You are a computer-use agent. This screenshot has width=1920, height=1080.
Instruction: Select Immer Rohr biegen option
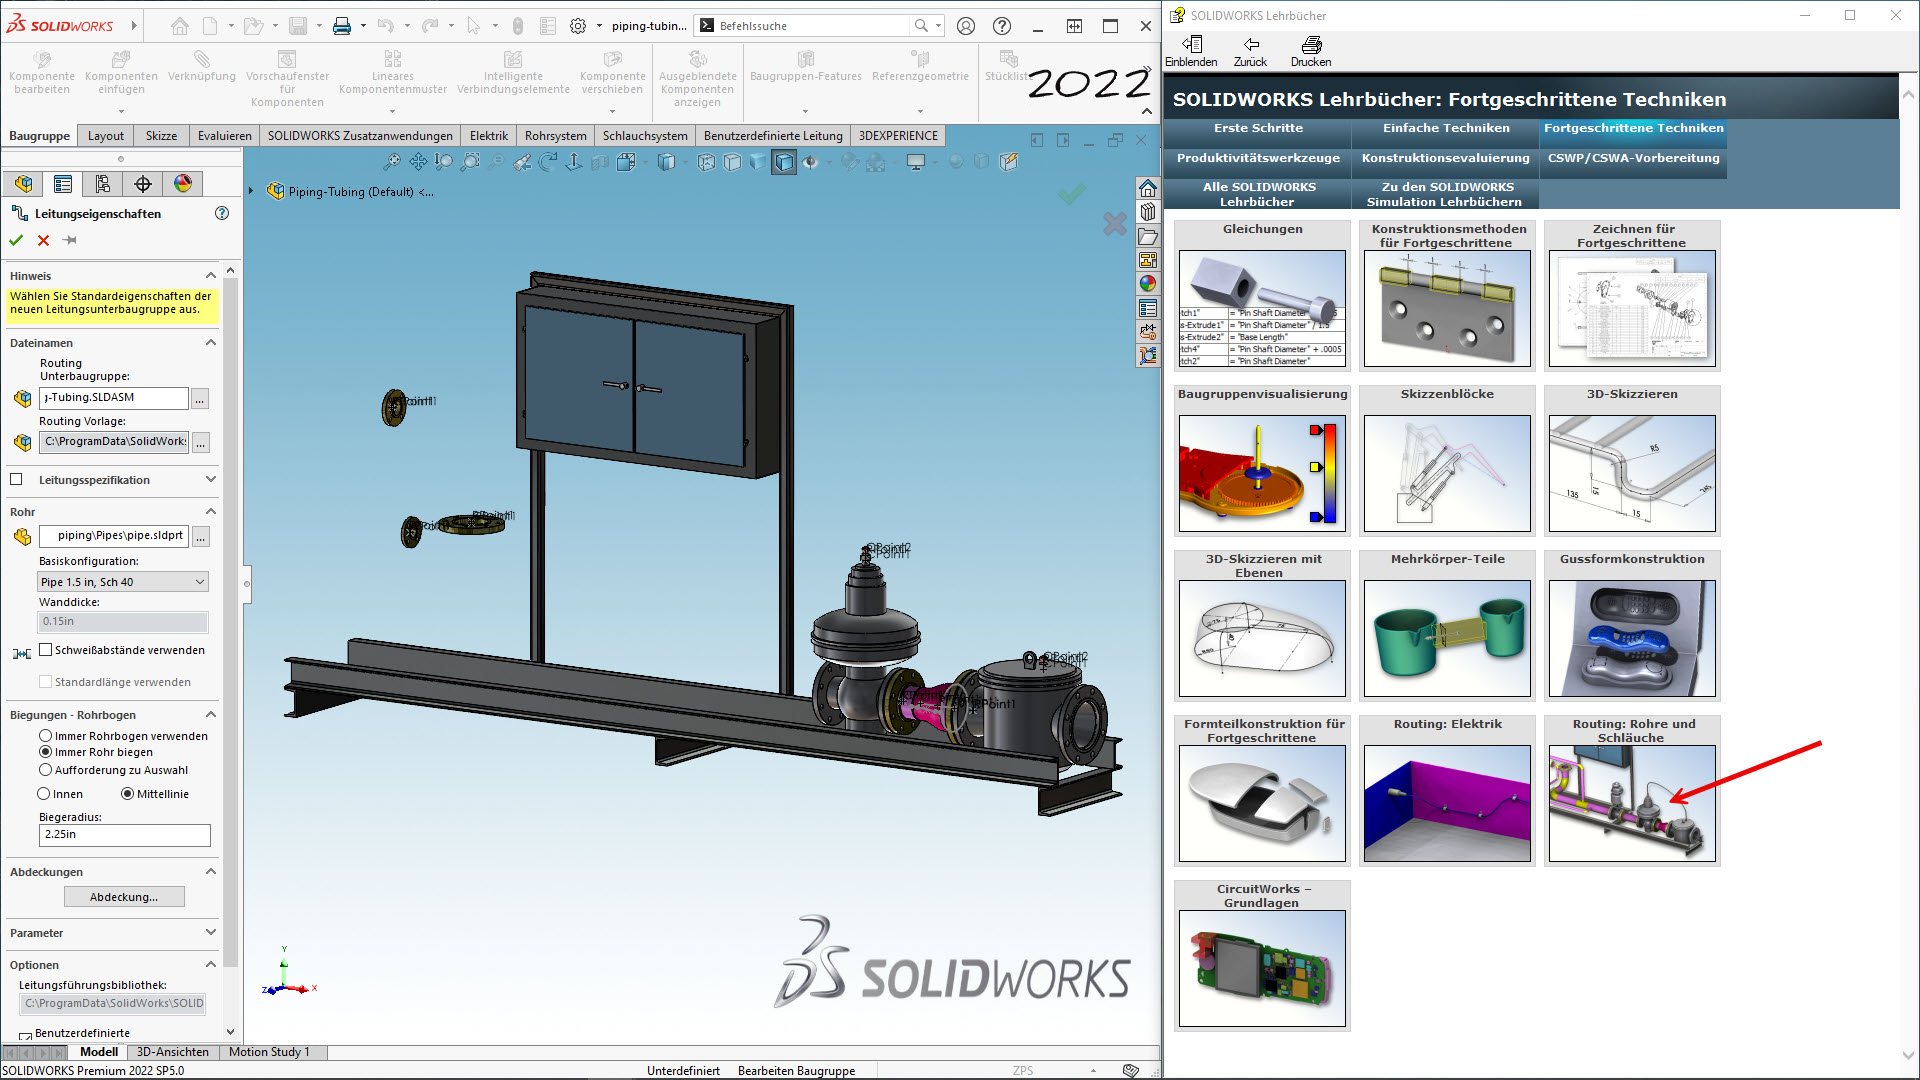[45, 752]
